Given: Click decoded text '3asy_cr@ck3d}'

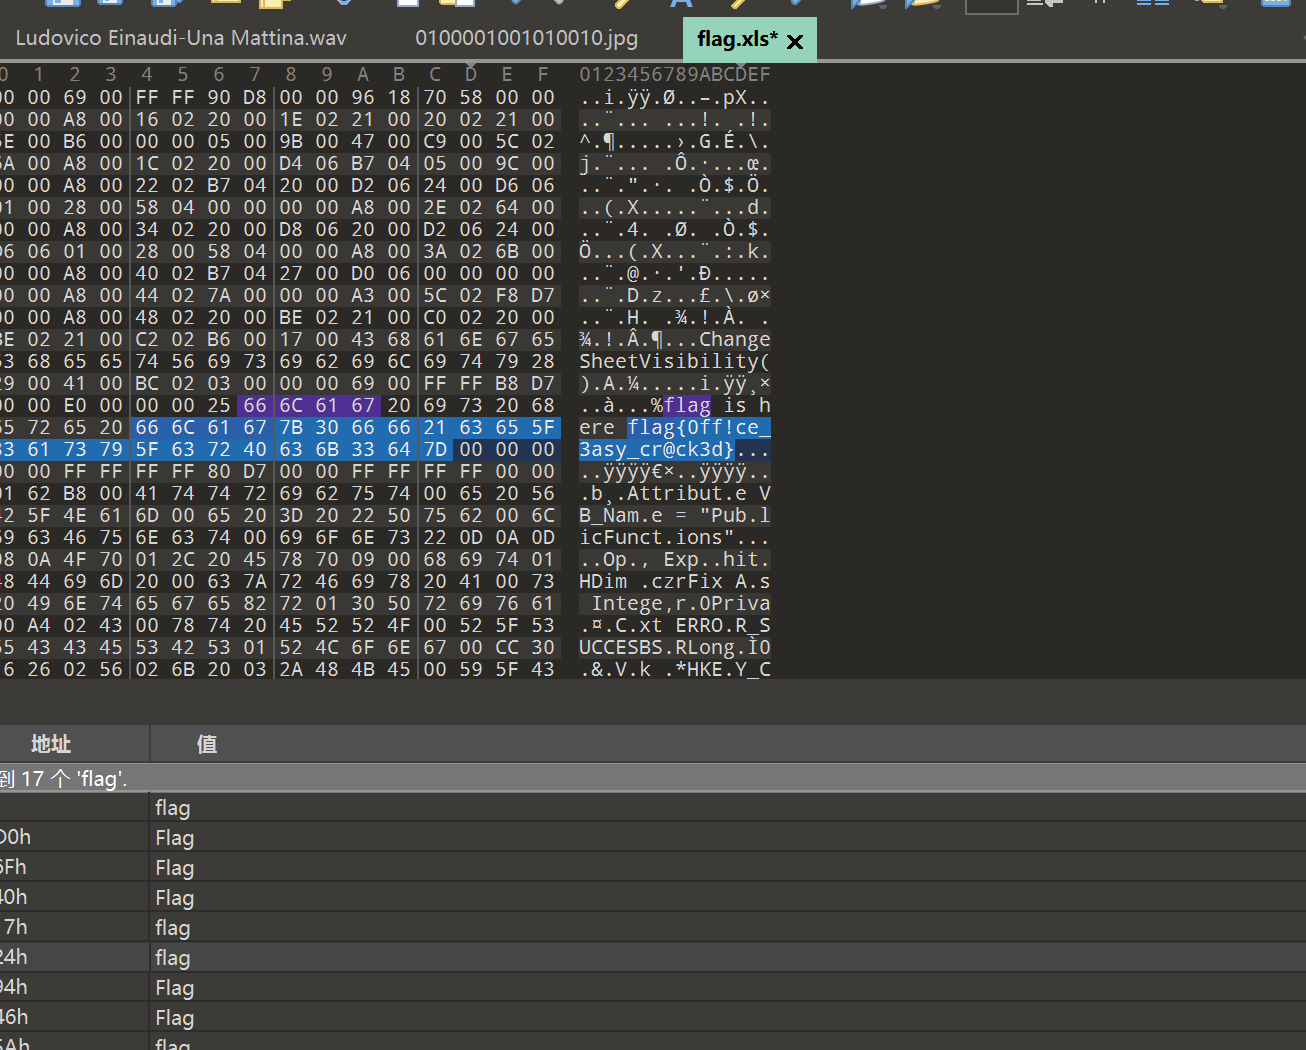Looking at the screenshot, I should (657, 450).
